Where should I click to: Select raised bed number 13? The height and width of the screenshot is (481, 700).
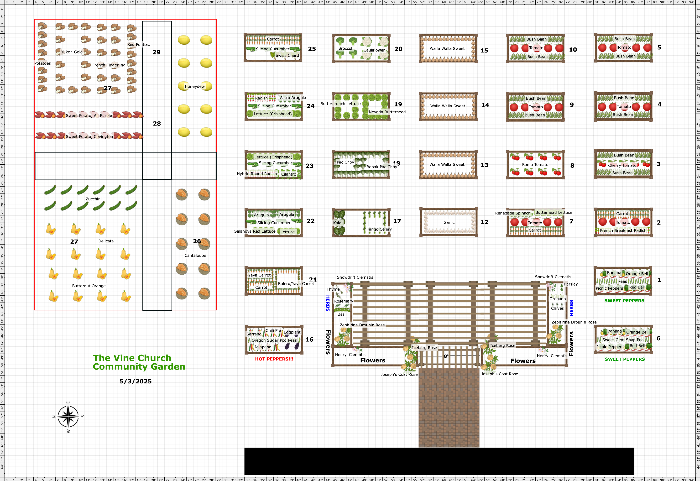448,164
